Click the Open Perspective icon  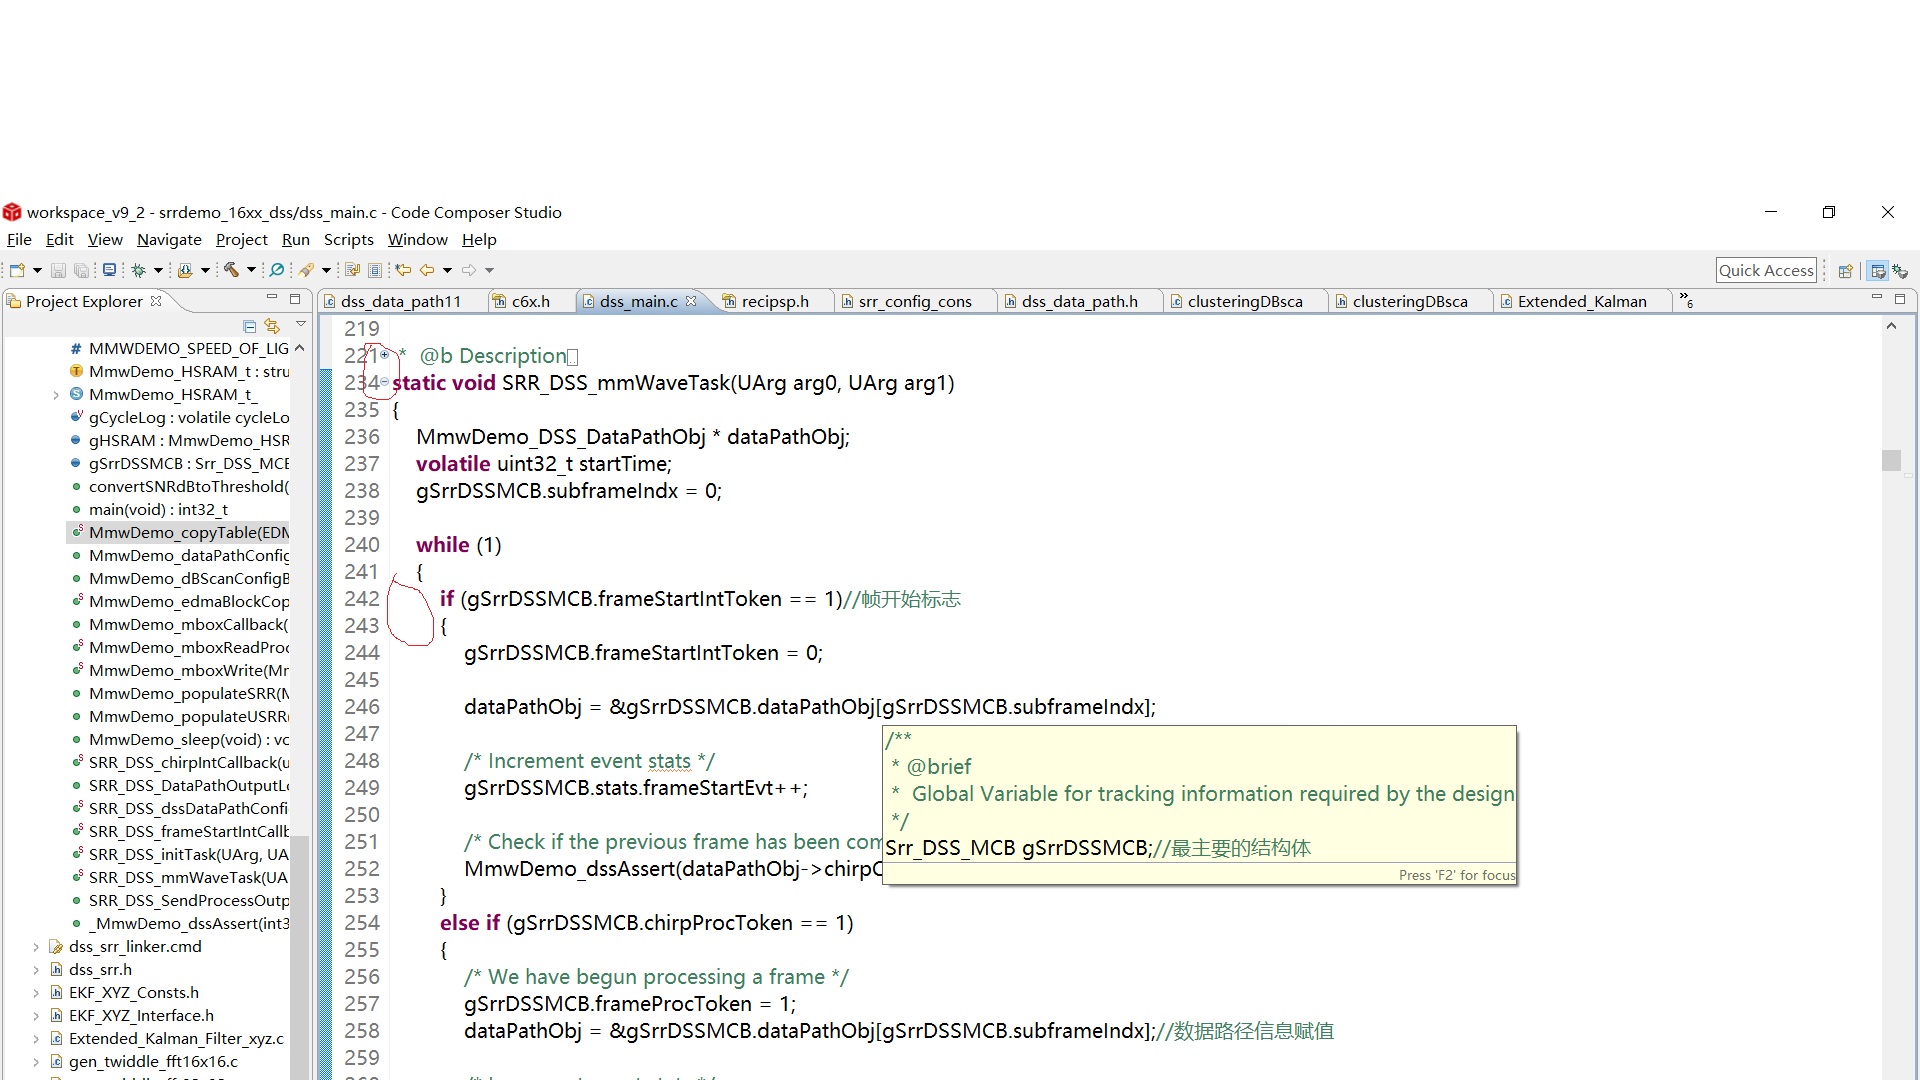point(1845,270)
